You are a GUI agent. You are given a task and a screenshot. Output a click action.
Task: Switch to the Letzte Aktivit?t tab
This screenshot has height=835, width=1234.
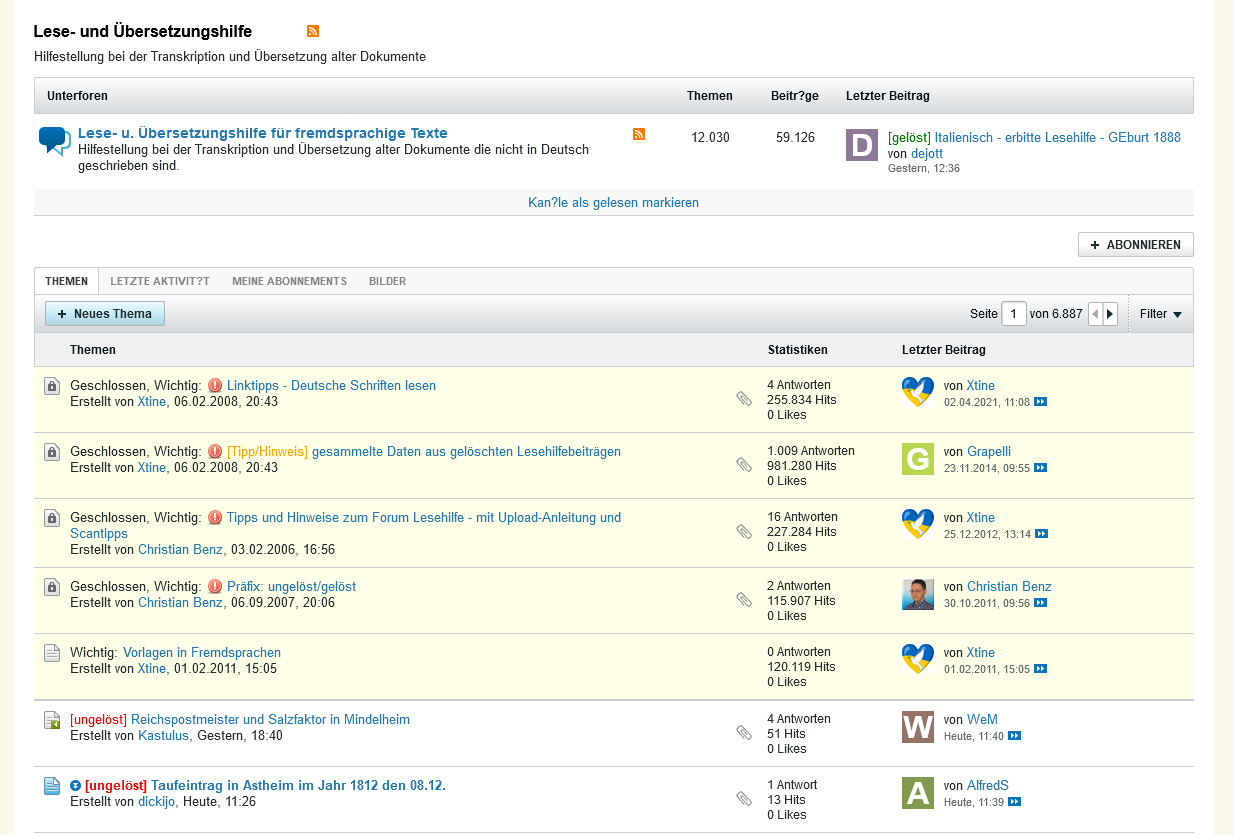coord(160,281)
